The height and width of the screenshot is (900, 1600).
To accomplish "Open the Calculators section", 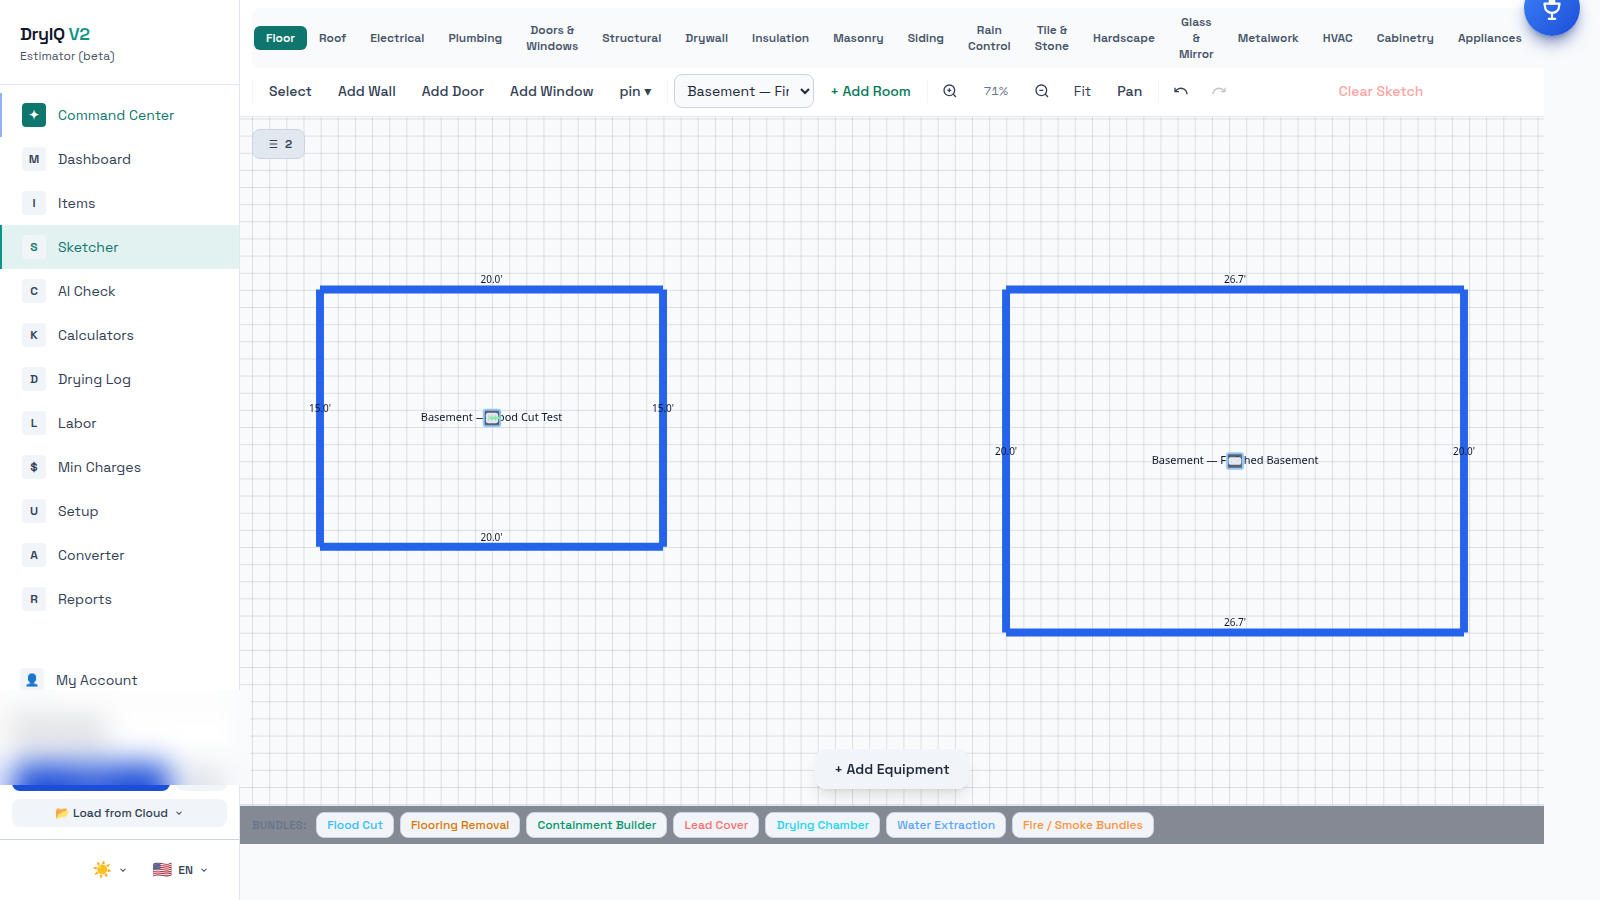I will [x=120, y=335].
